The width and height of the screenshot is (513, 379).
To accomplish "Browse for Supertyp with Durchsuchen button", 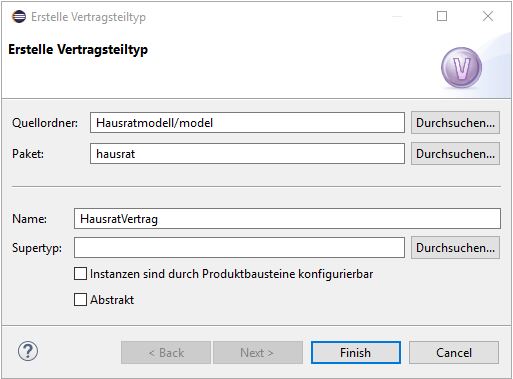I will (455, 248).
